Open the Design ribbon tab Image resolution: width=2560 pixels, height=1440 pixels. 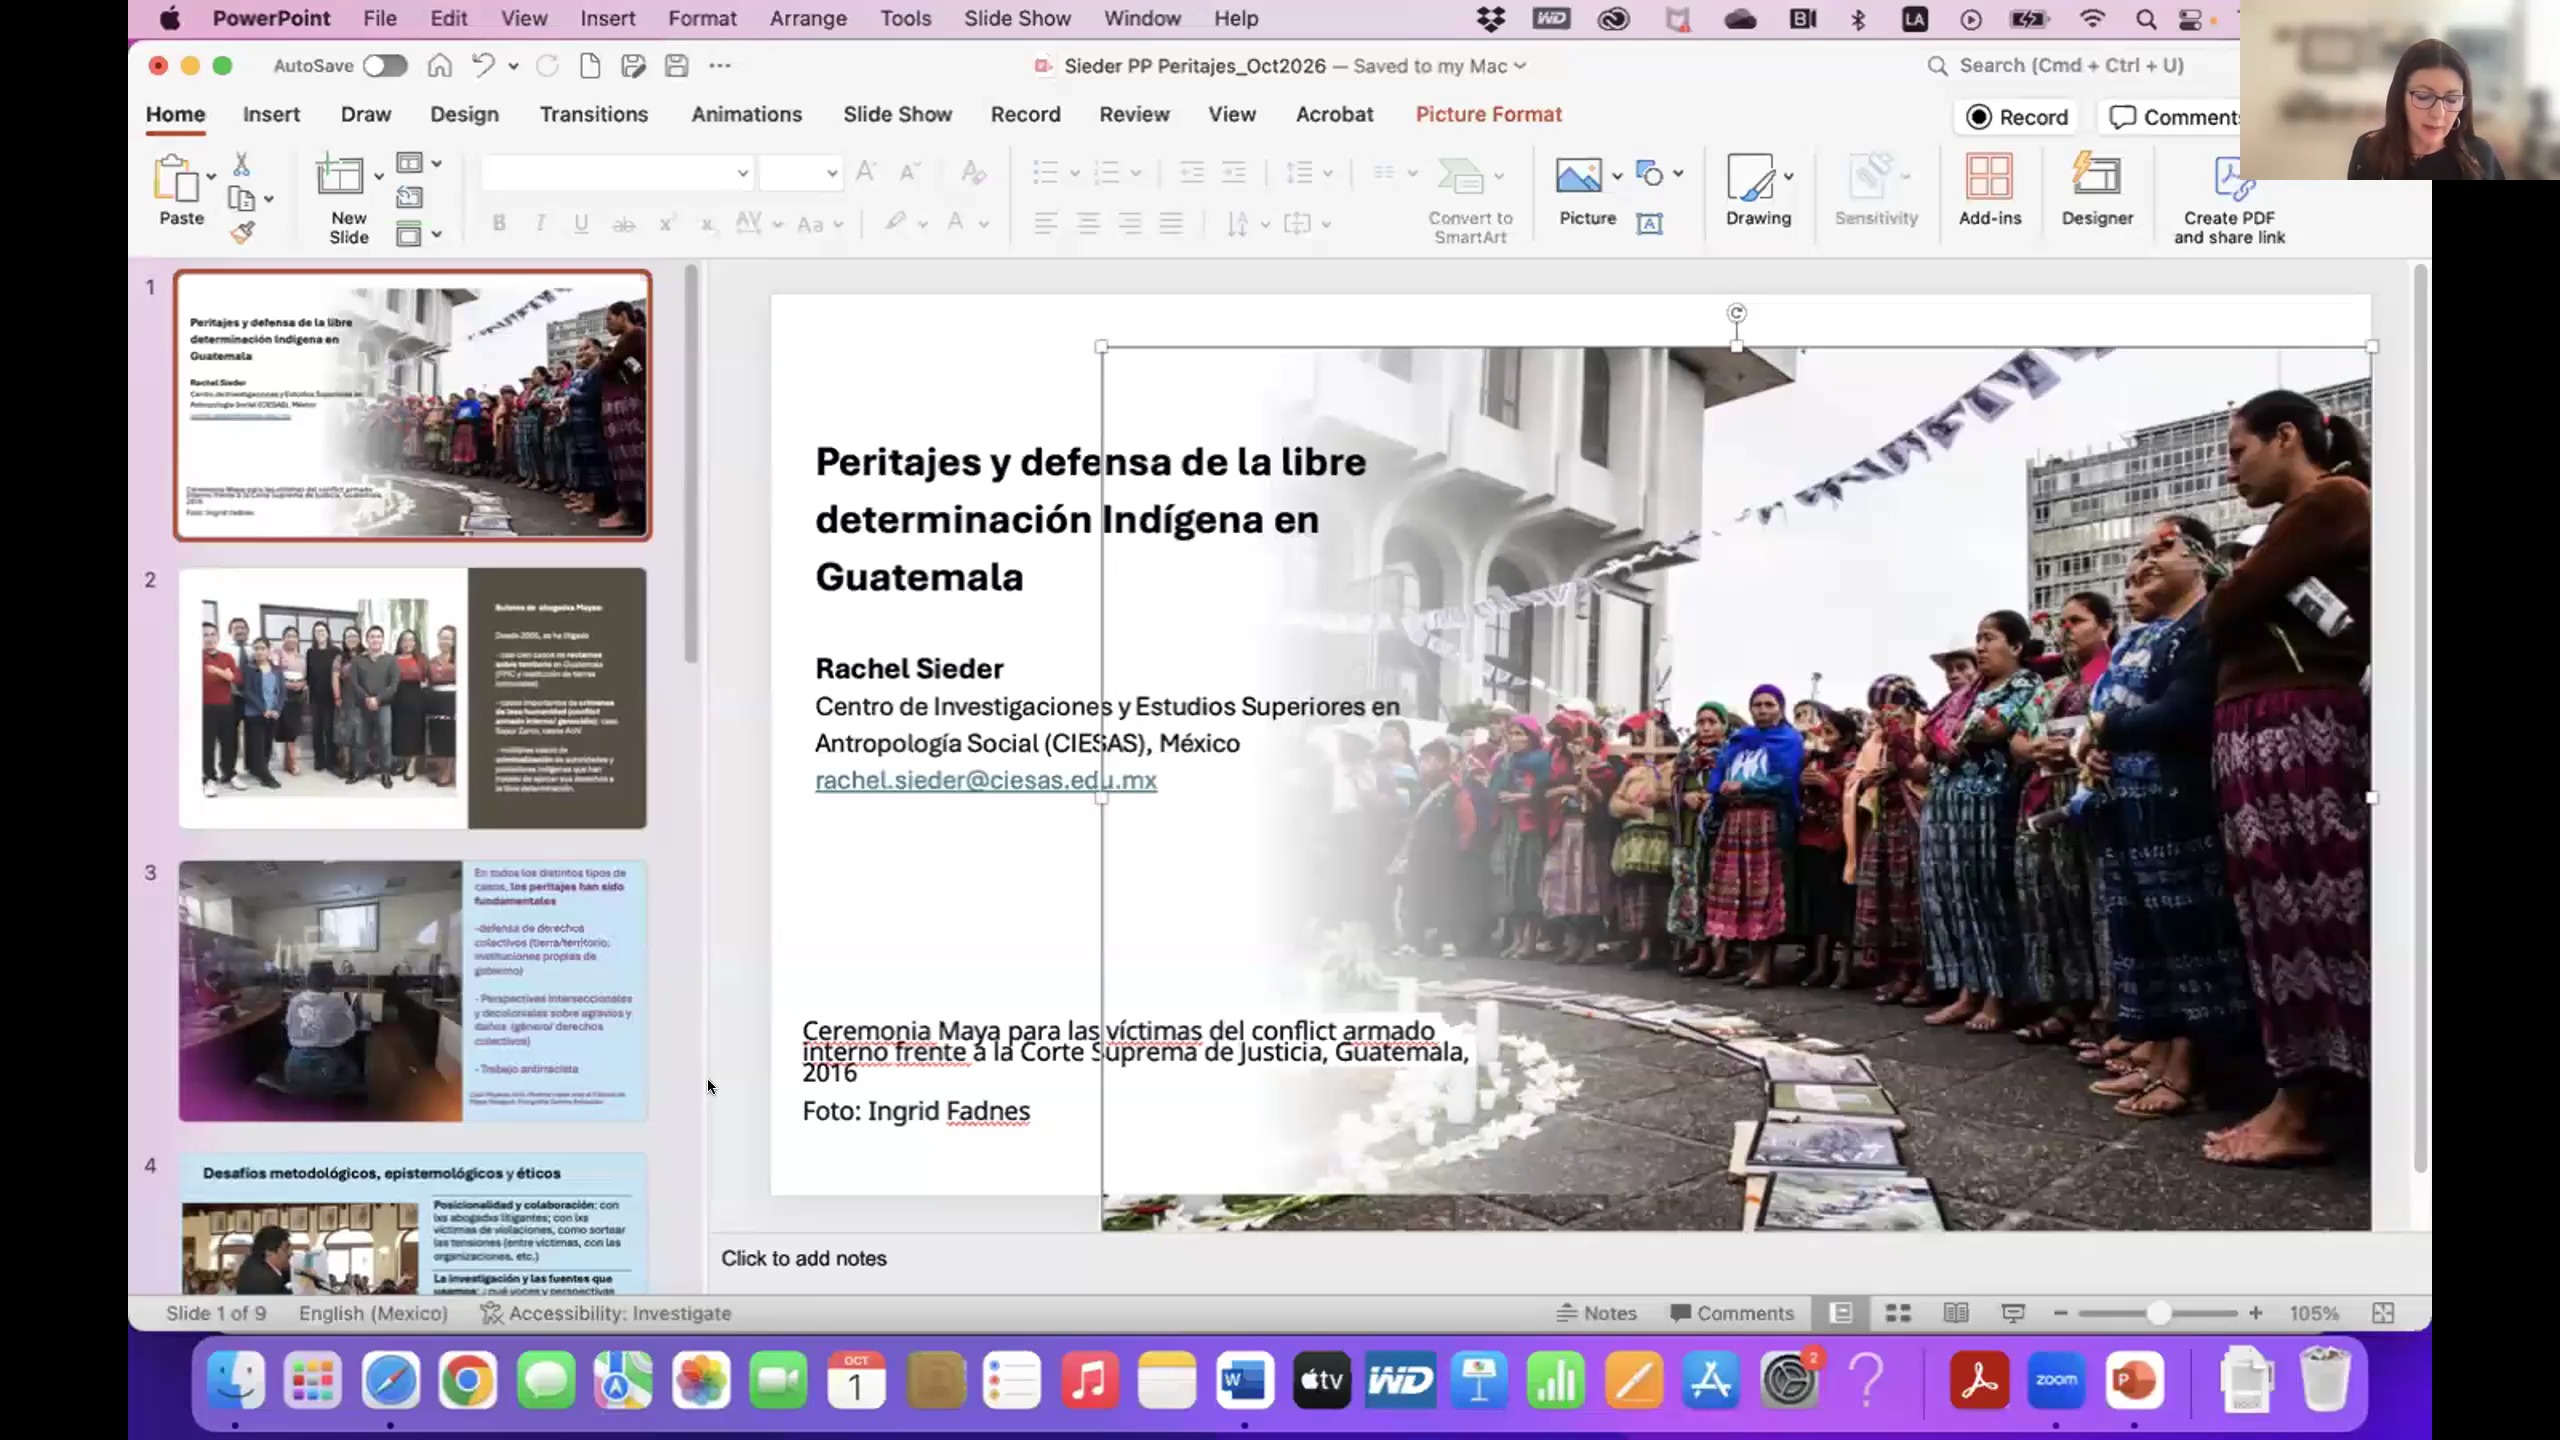click(x=464, y=114)
